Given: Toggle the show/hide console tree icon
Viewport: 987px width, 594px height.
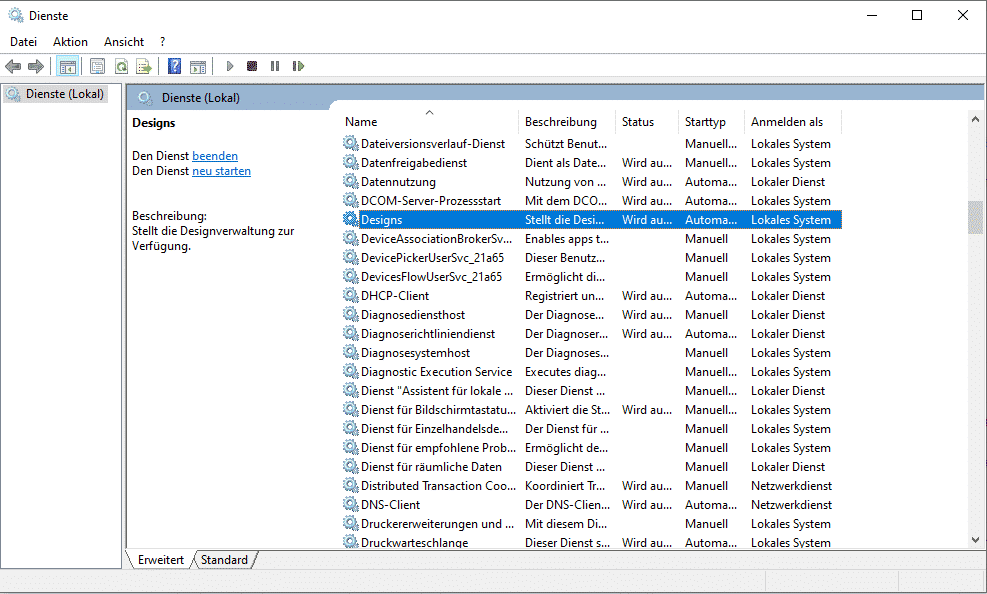Looking at the screenshot, I should click(67, 66).
